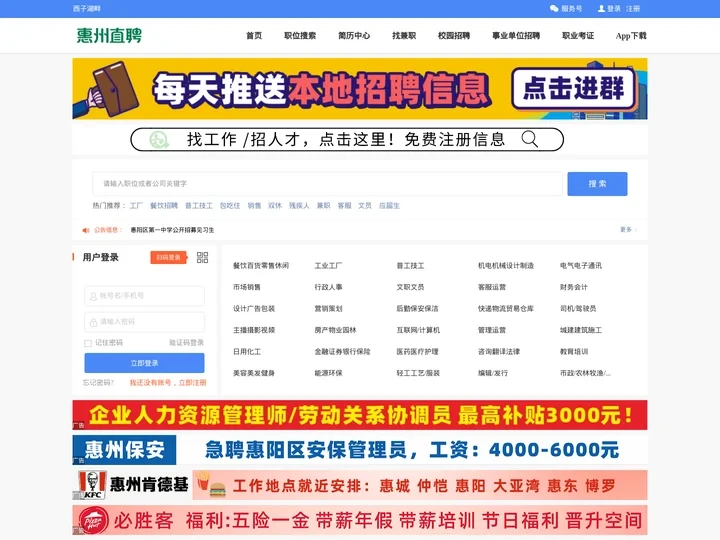The width and height of the screenshot is (720, 540).
Task: Select hot tag 兼职
Action: click(324, 206)
